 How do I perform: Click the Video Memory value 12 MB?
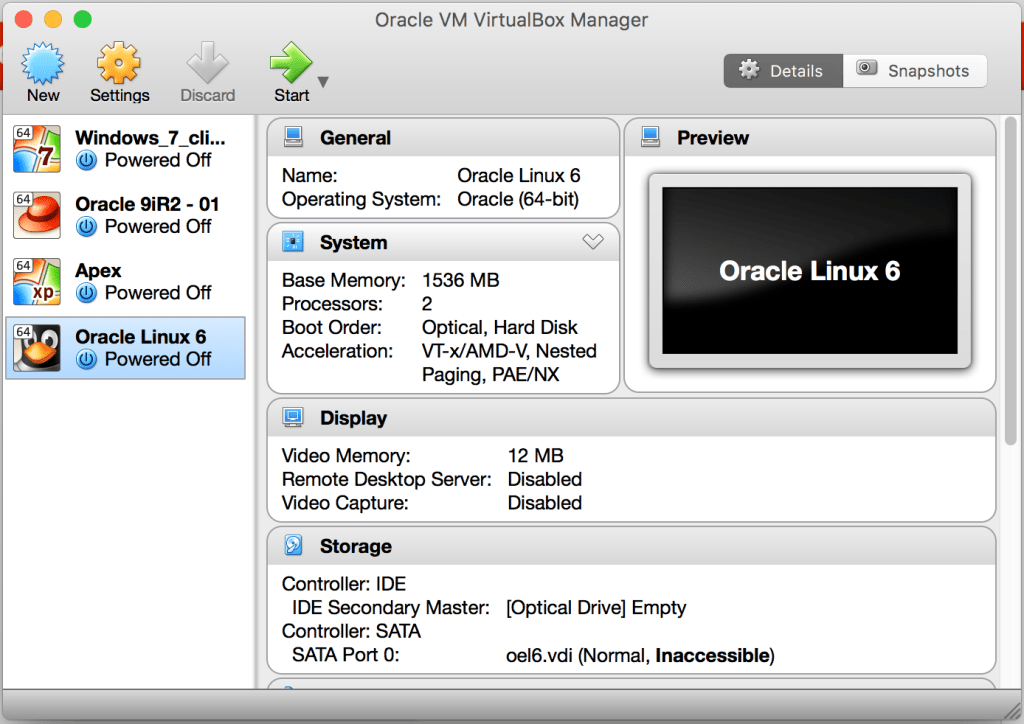tap(536, 456)
